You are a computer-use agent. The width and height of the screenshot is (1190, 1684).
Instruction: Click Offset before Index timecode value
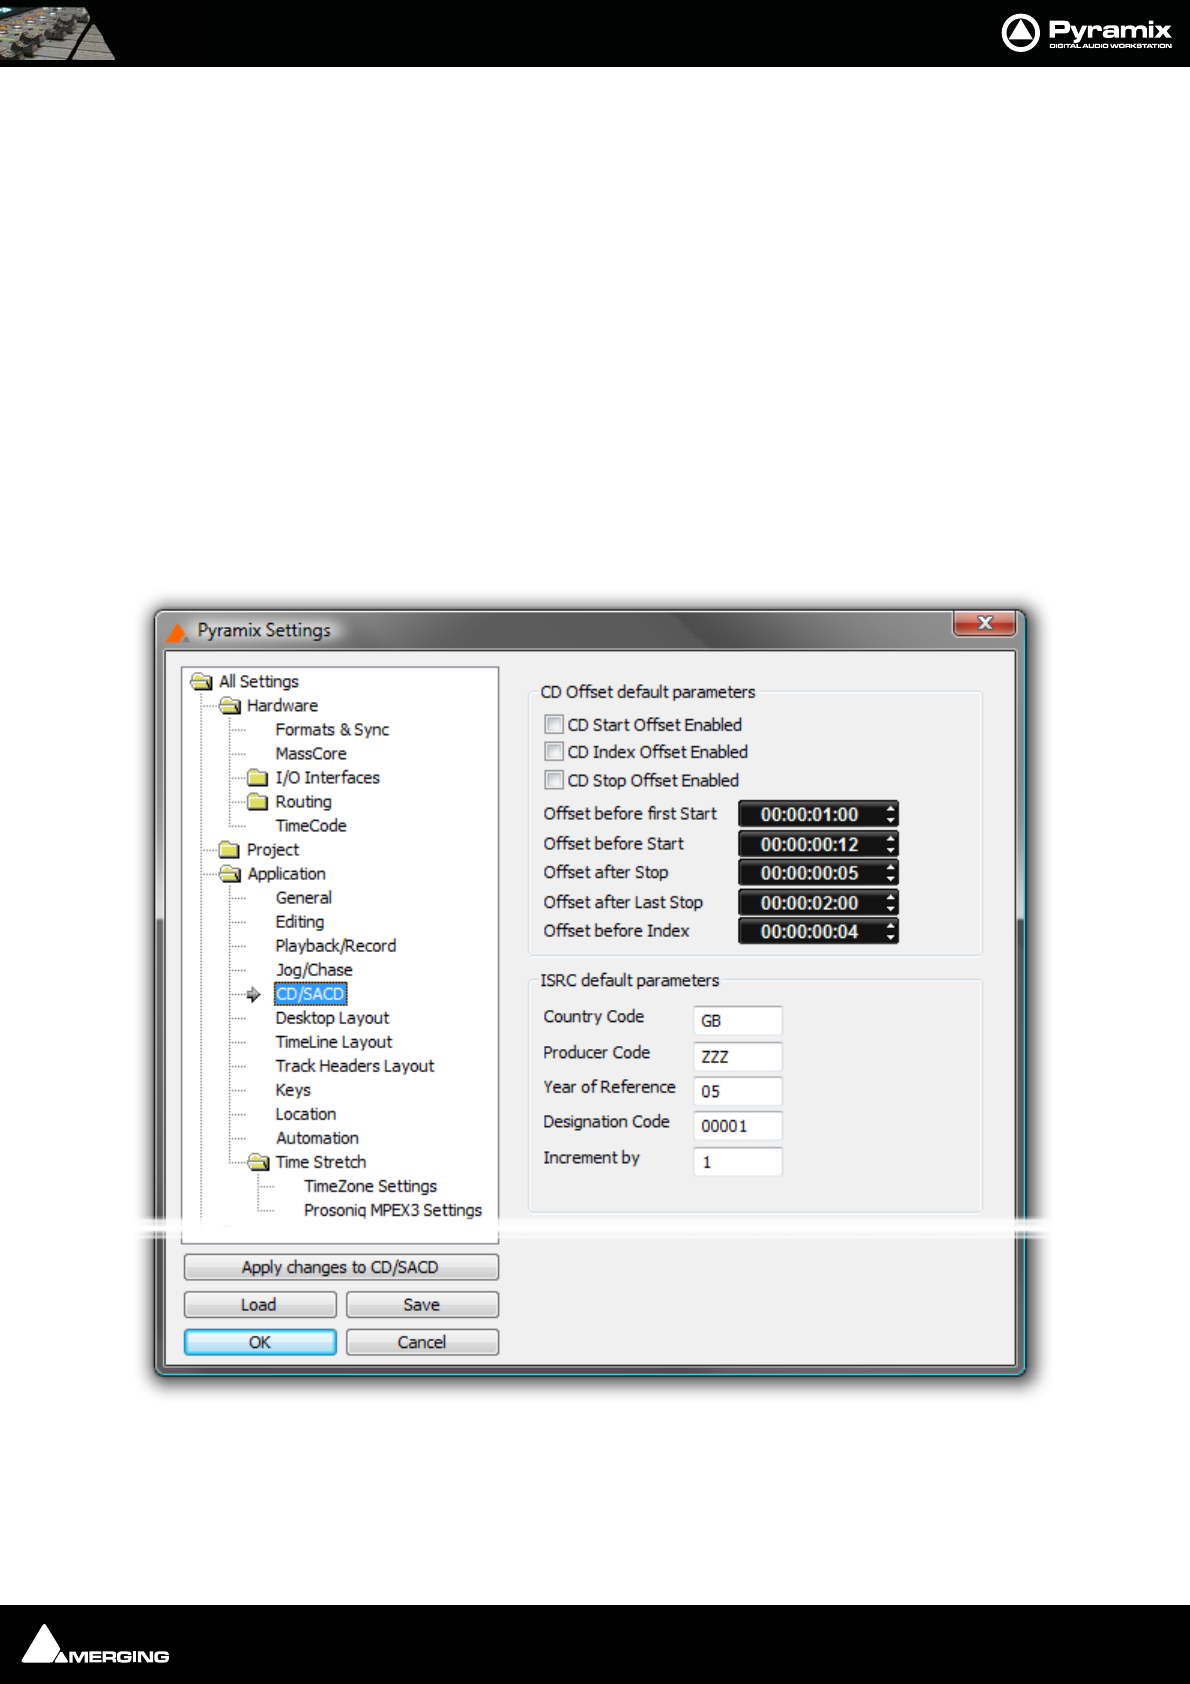coord(809,932)
